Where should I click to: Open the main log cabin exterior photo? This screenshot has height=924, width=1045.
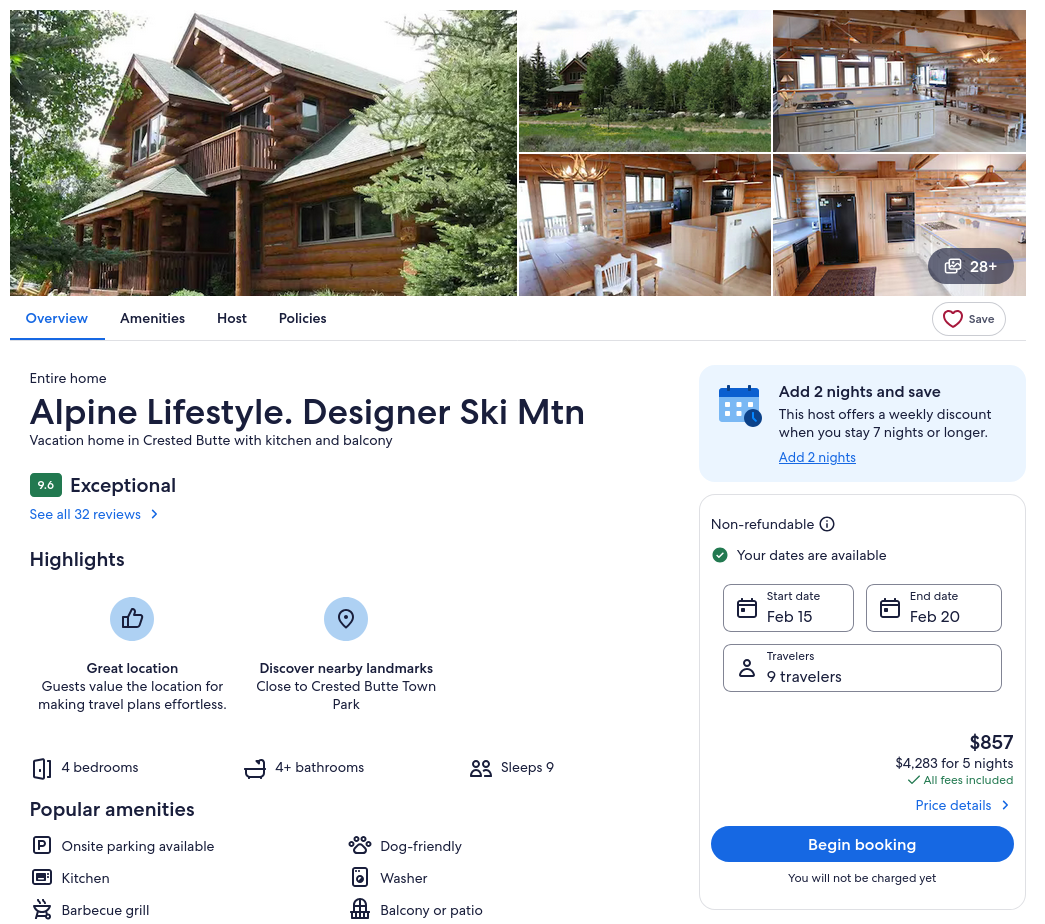tap(263, 153)
